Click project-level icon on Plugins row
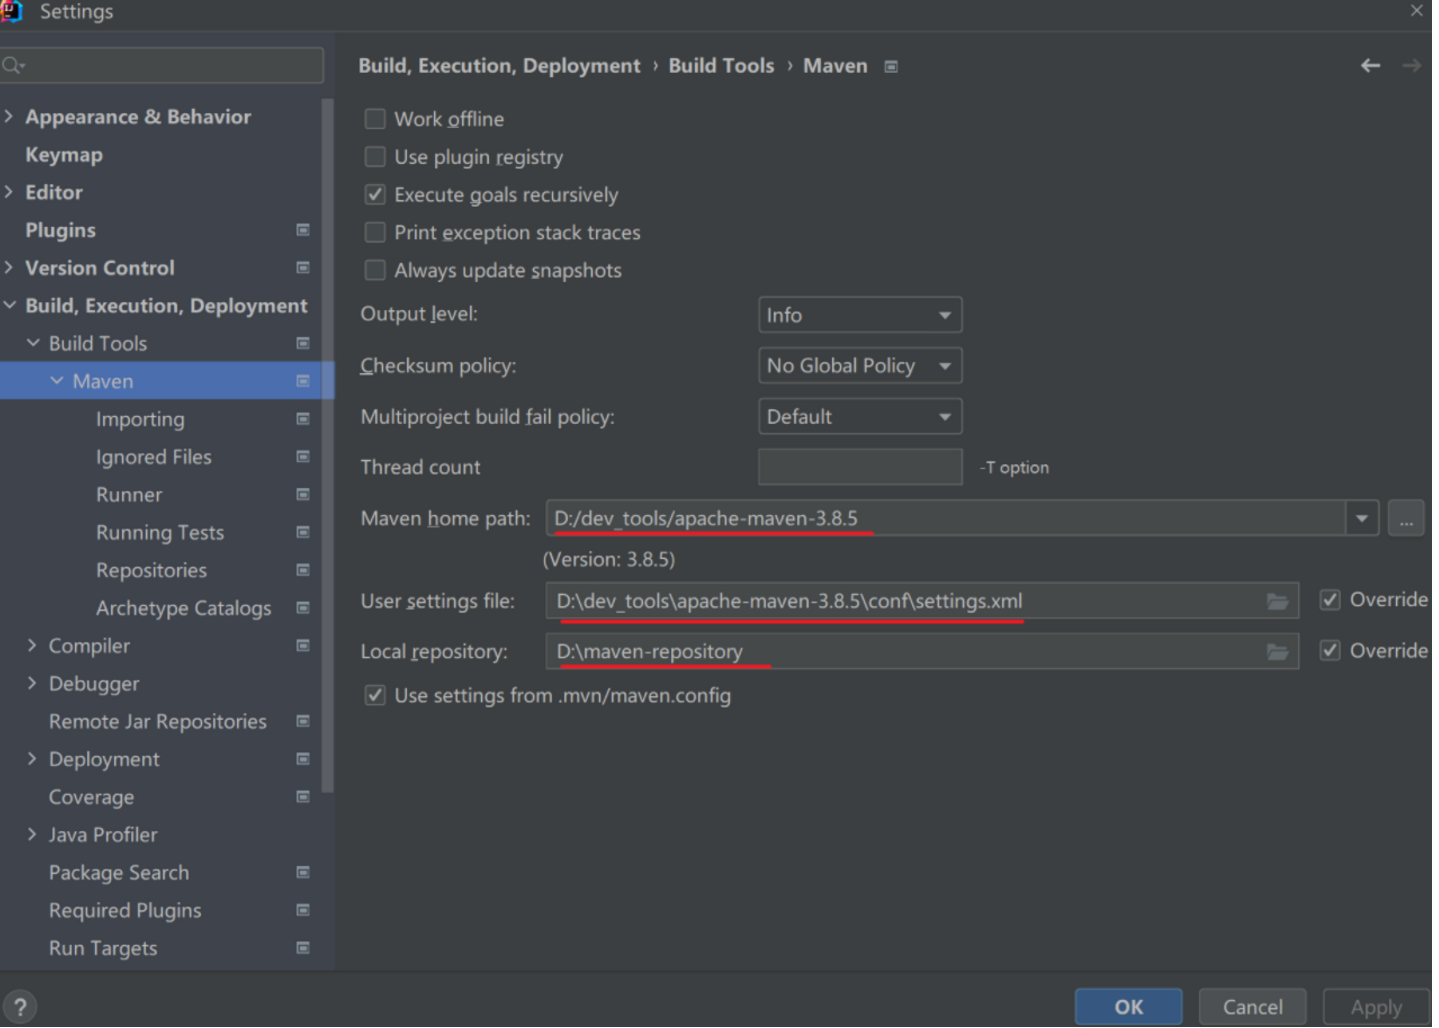1439x1028 pixels. tap(303, 230)
